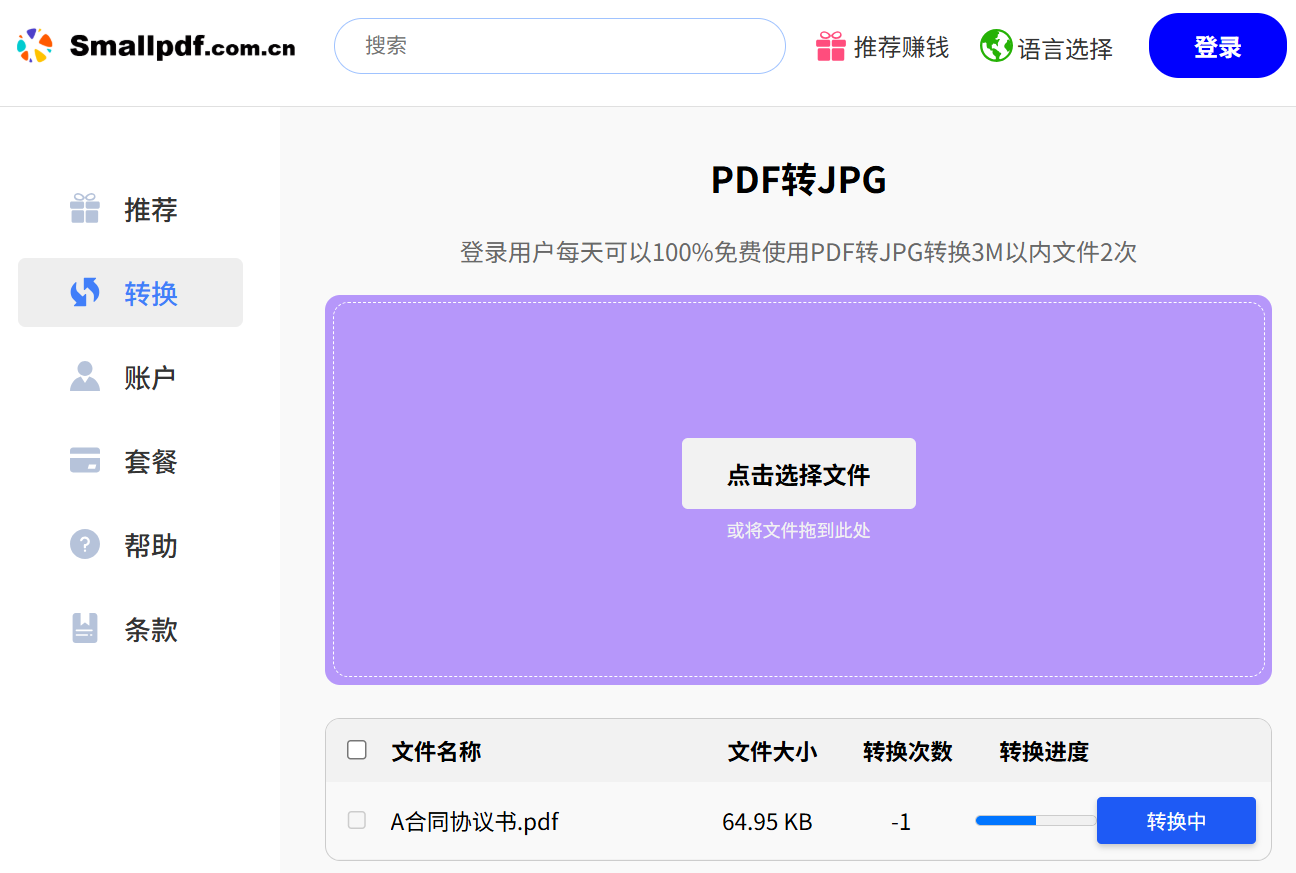Click the conversion progress bar of the file
1296x873 pixels.
[1035, 820]
